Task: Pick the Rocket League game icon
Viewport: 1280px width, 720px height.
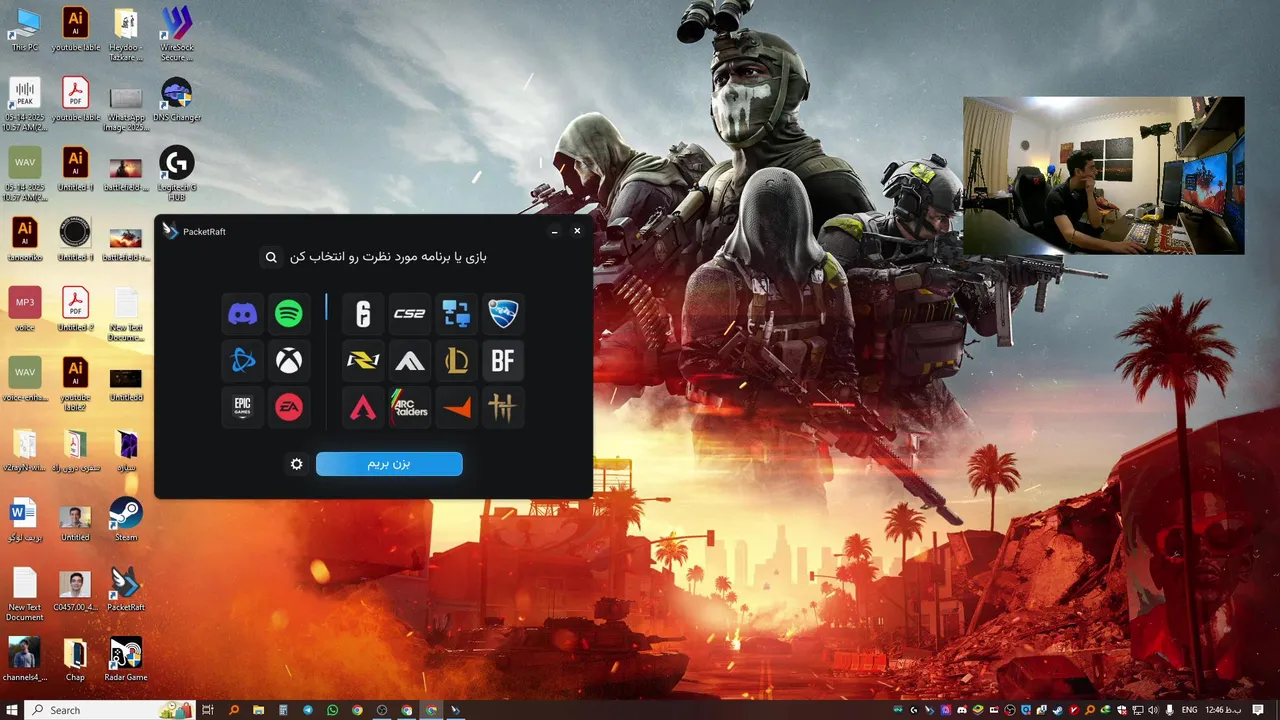Action: pyautogui.click(x=503, y=314)
